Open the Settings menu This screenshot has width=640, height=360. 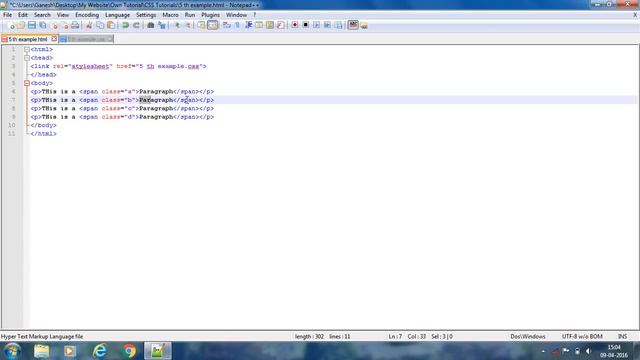[146, 15]
